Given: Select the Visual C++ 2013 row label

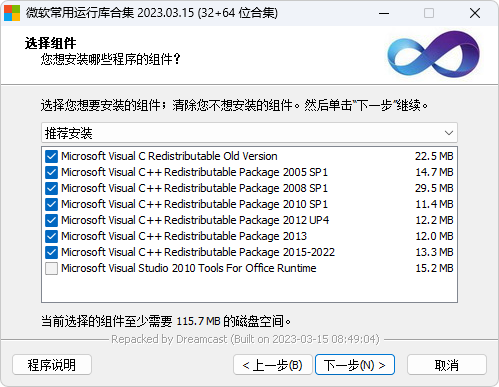Looking at the screenshot, I should [184, 236].
